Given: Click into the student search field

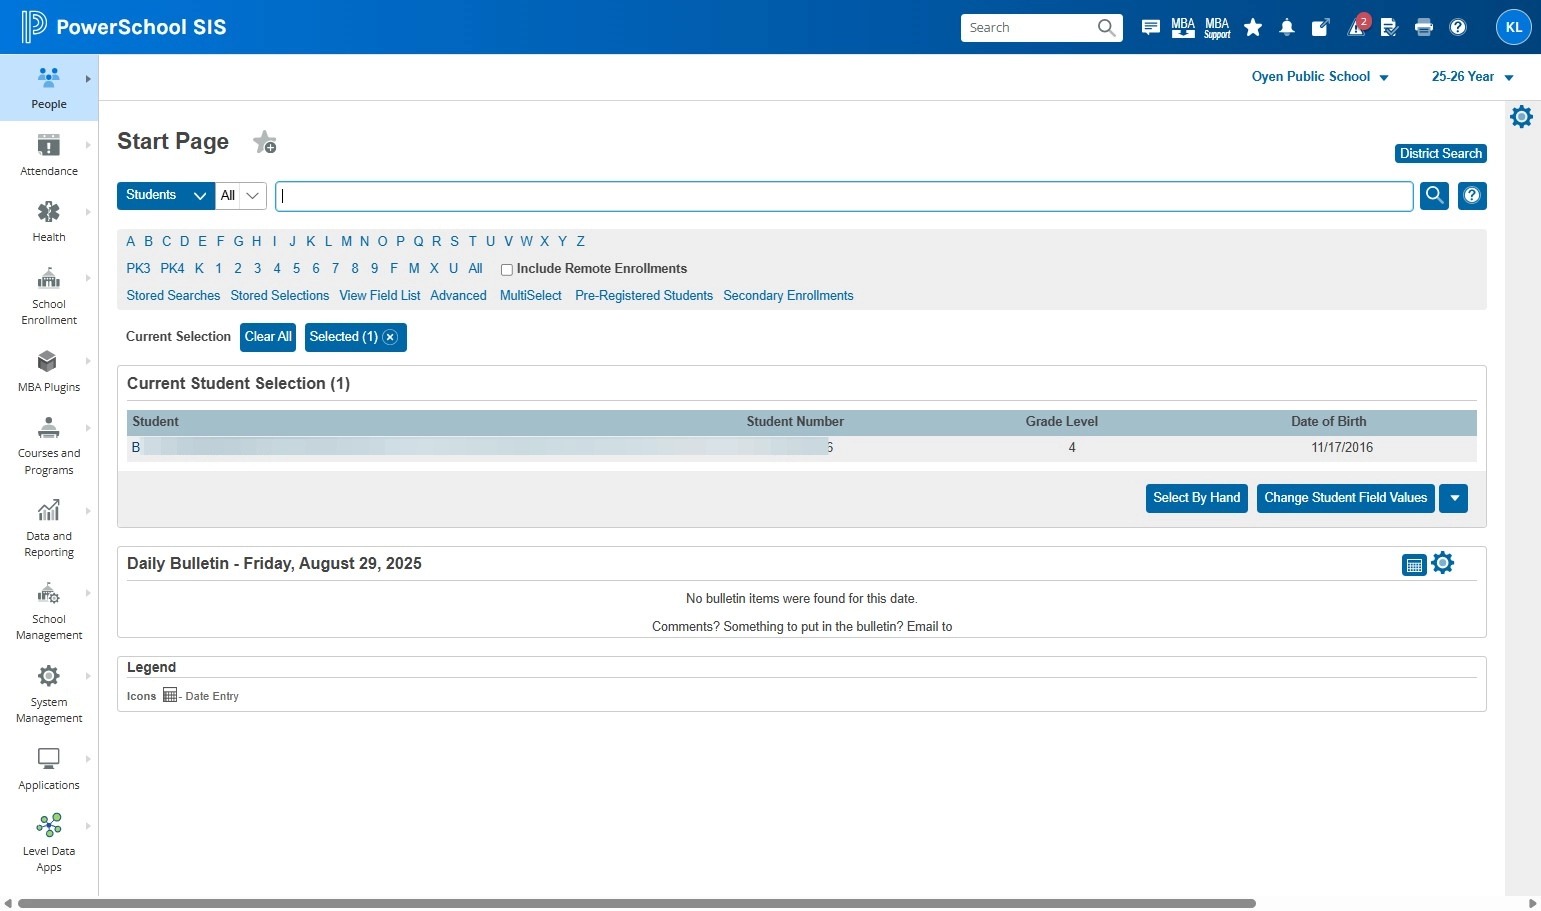Looking at the screenshot, I should pyautogui.click(x=844, y=196).
